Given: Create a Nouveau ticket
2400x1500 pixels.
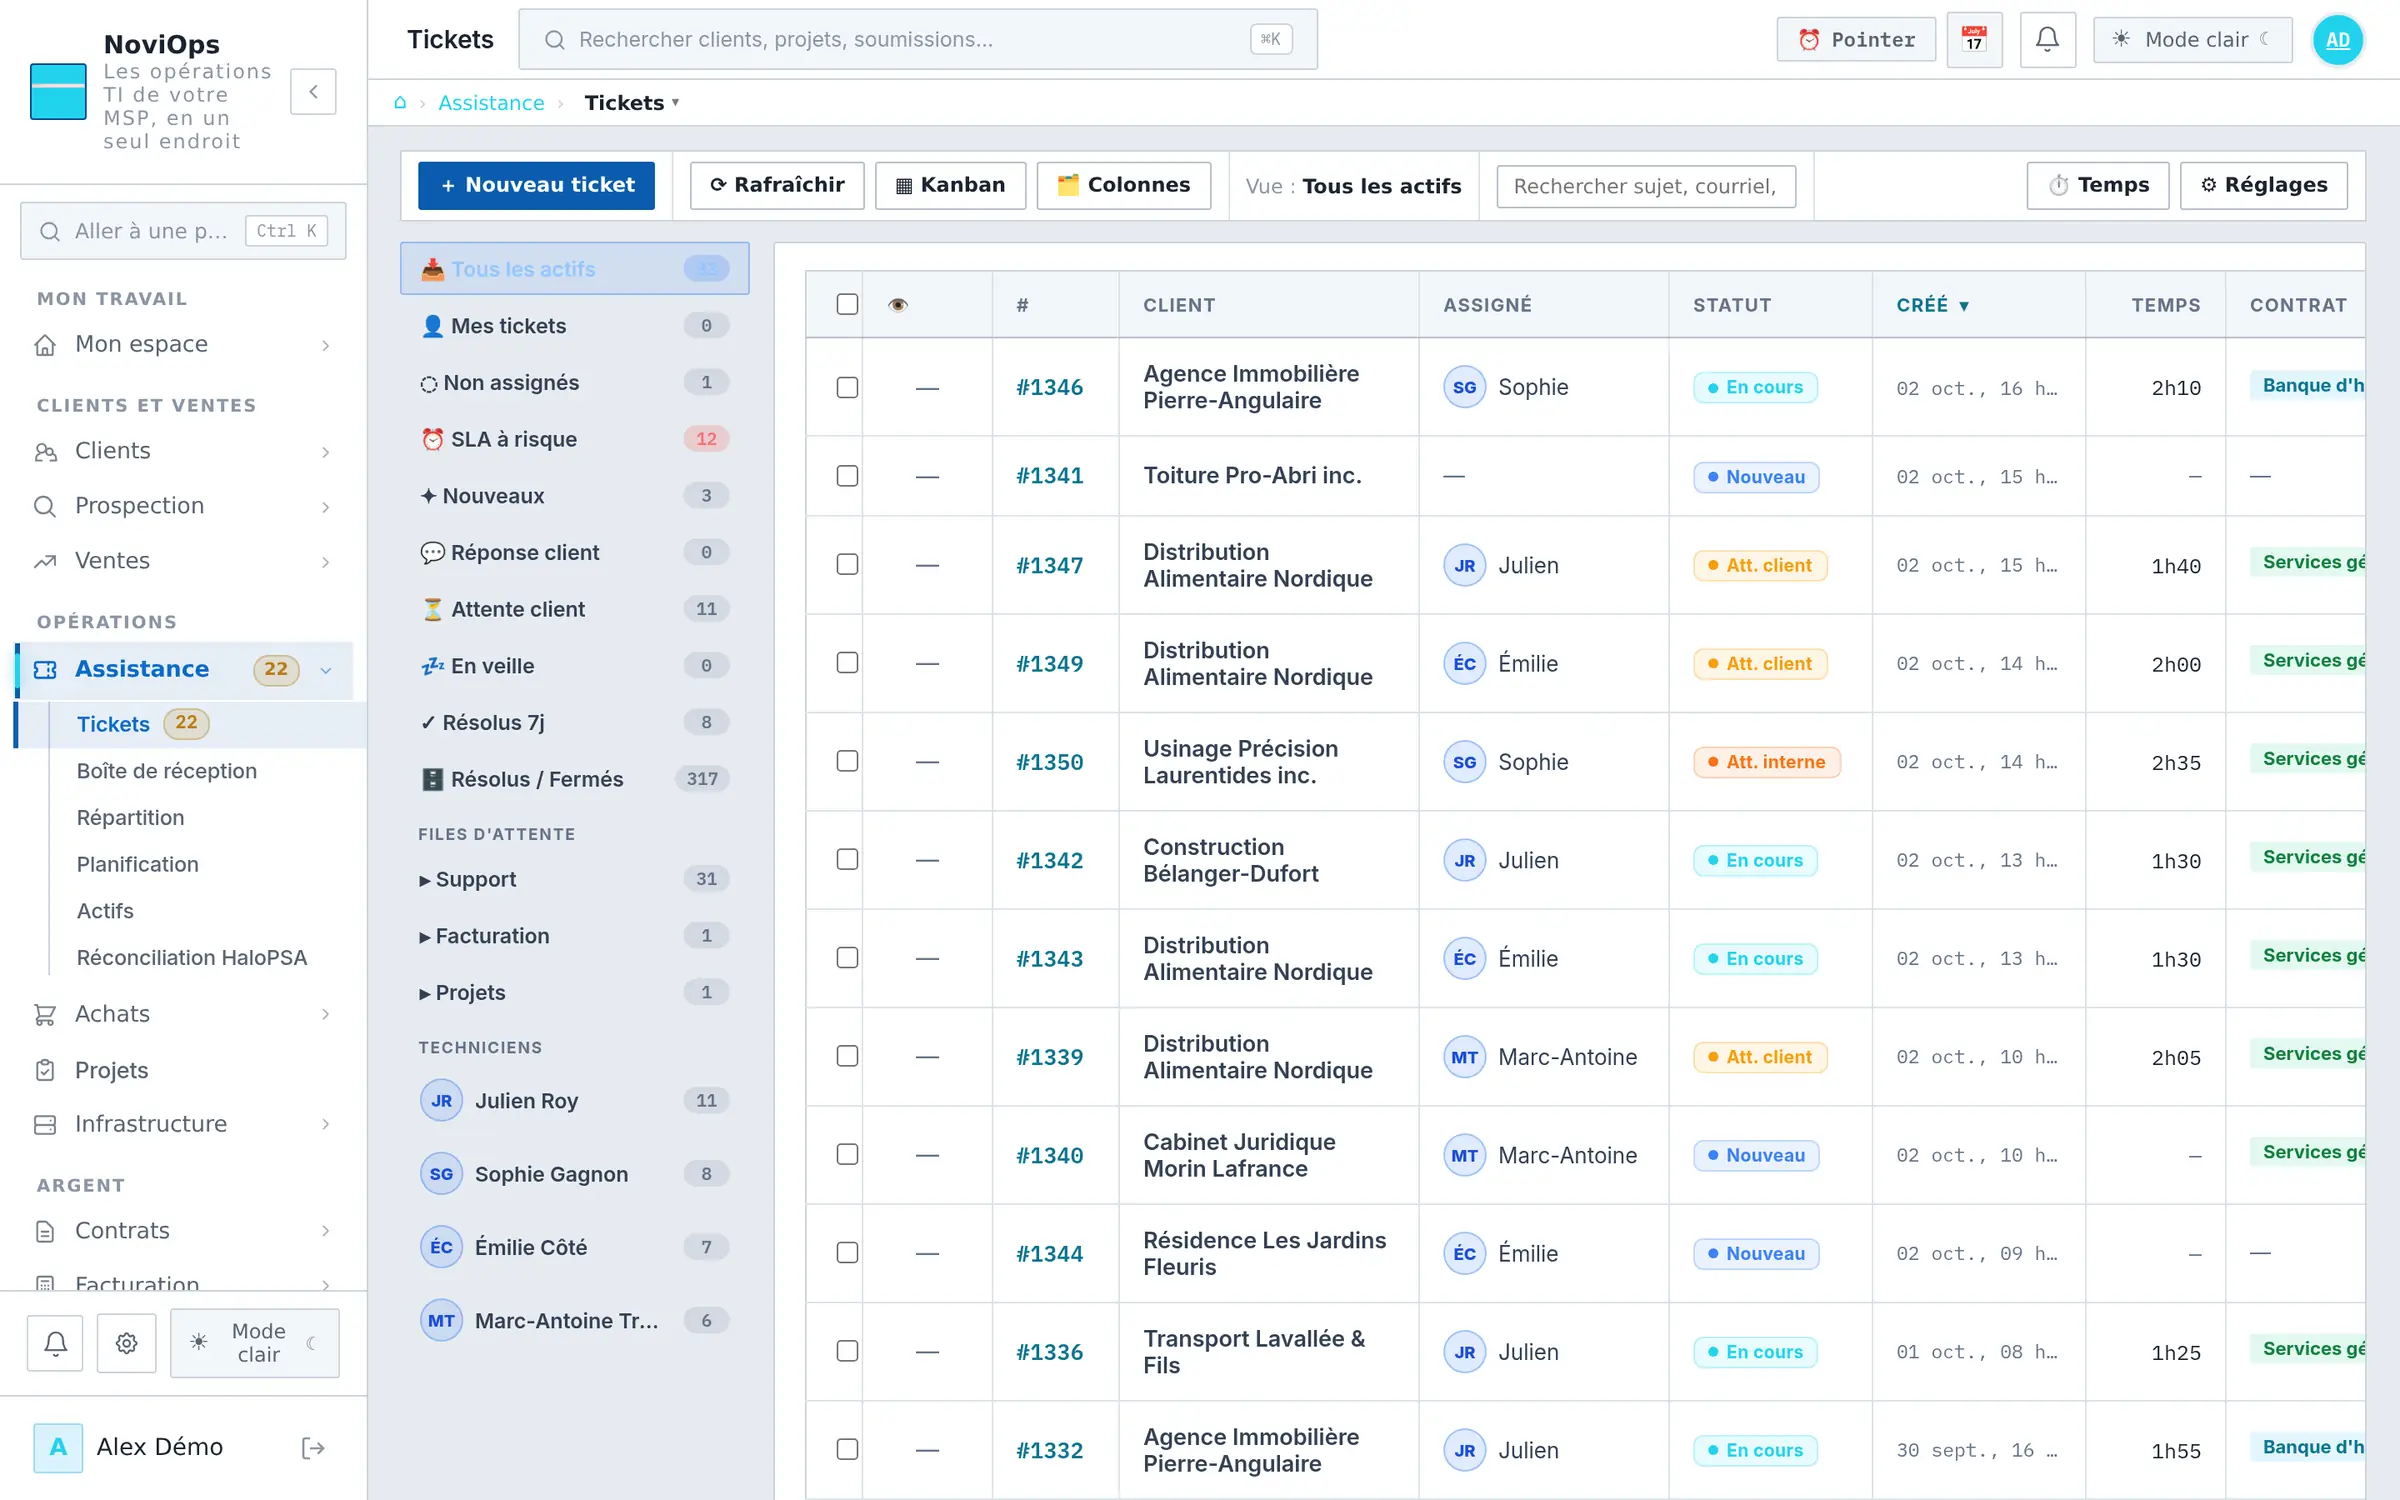Looking at the screenshot, I should [536, 185].
